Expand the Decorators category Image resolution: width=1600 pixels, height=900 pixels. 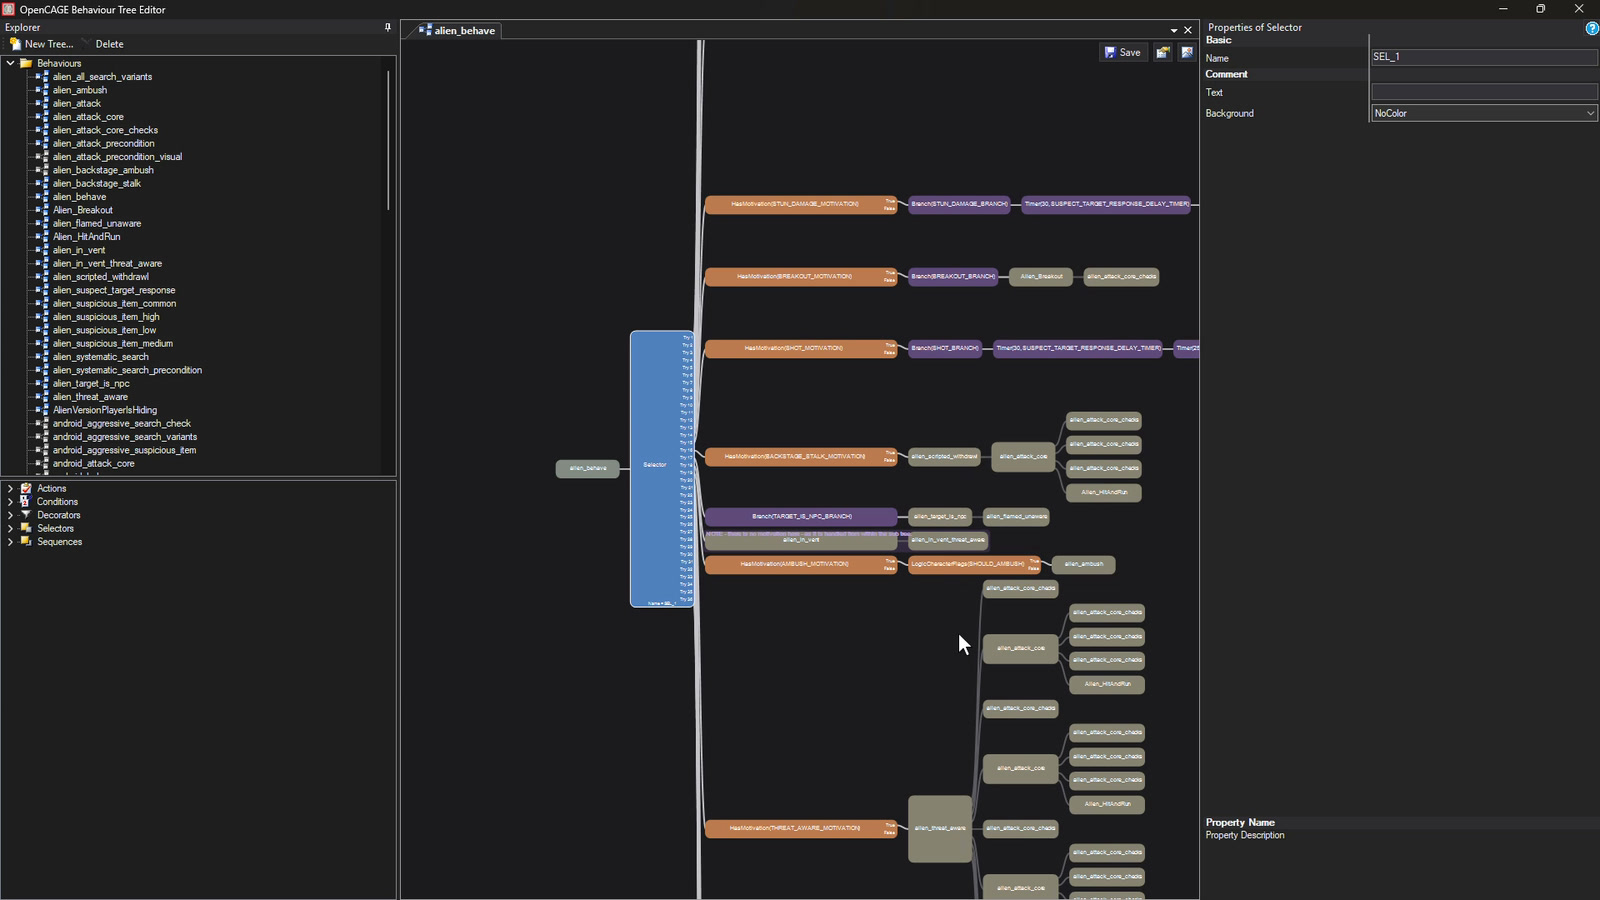[10, 515]
